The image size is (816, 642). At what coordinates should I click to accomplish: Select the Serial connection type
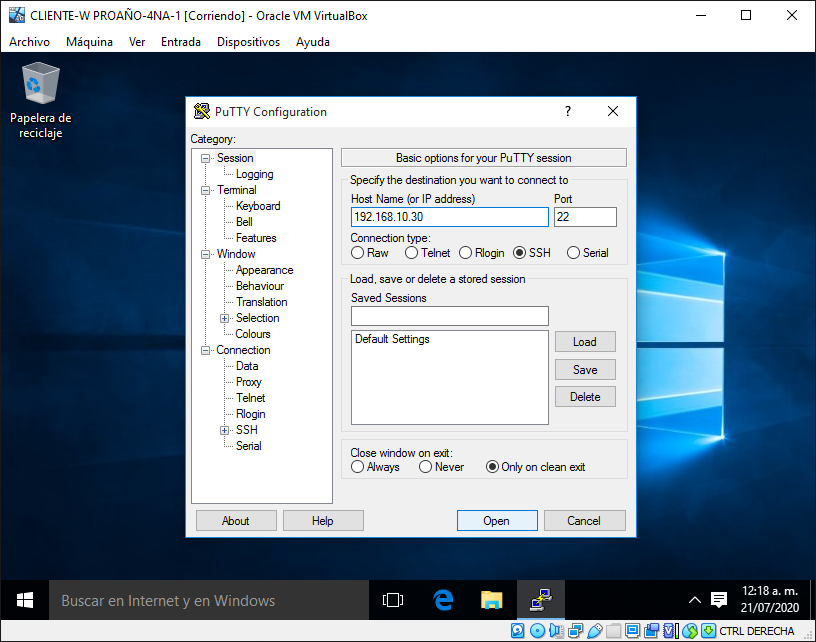[573, 253]
